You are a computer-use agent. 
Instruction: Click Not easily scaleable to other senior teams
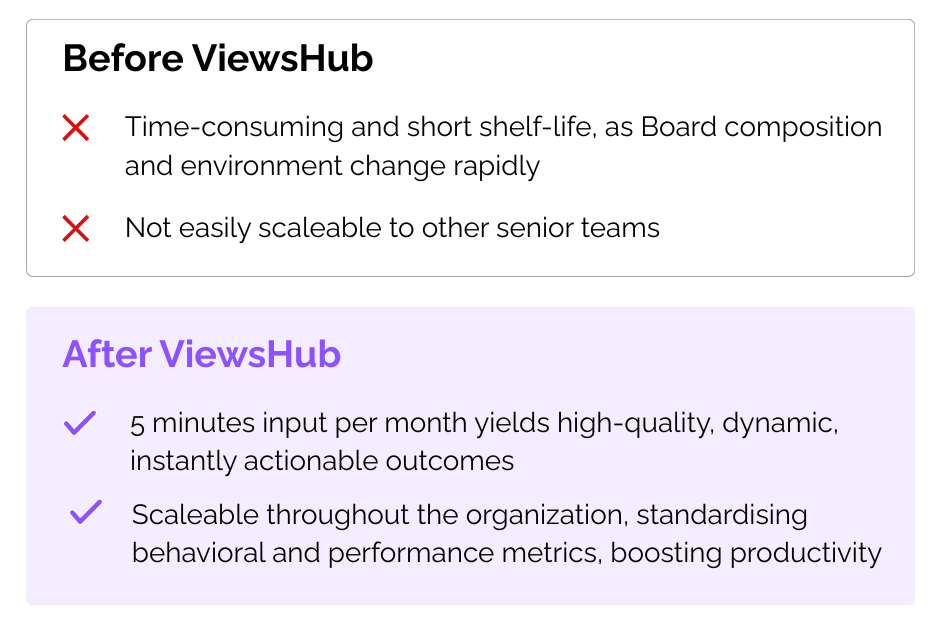(392, 228)
